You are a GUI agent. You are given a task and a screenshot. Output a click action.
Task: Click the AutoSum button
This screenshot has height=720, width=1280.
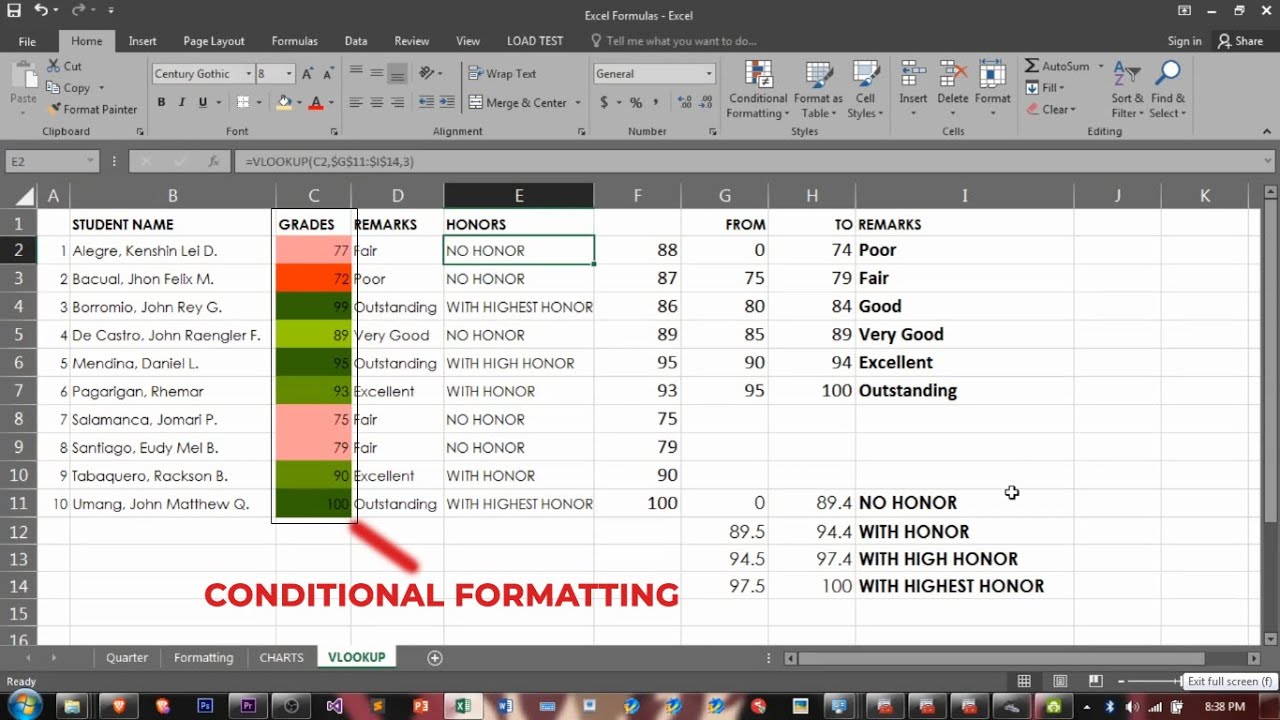1058,66
